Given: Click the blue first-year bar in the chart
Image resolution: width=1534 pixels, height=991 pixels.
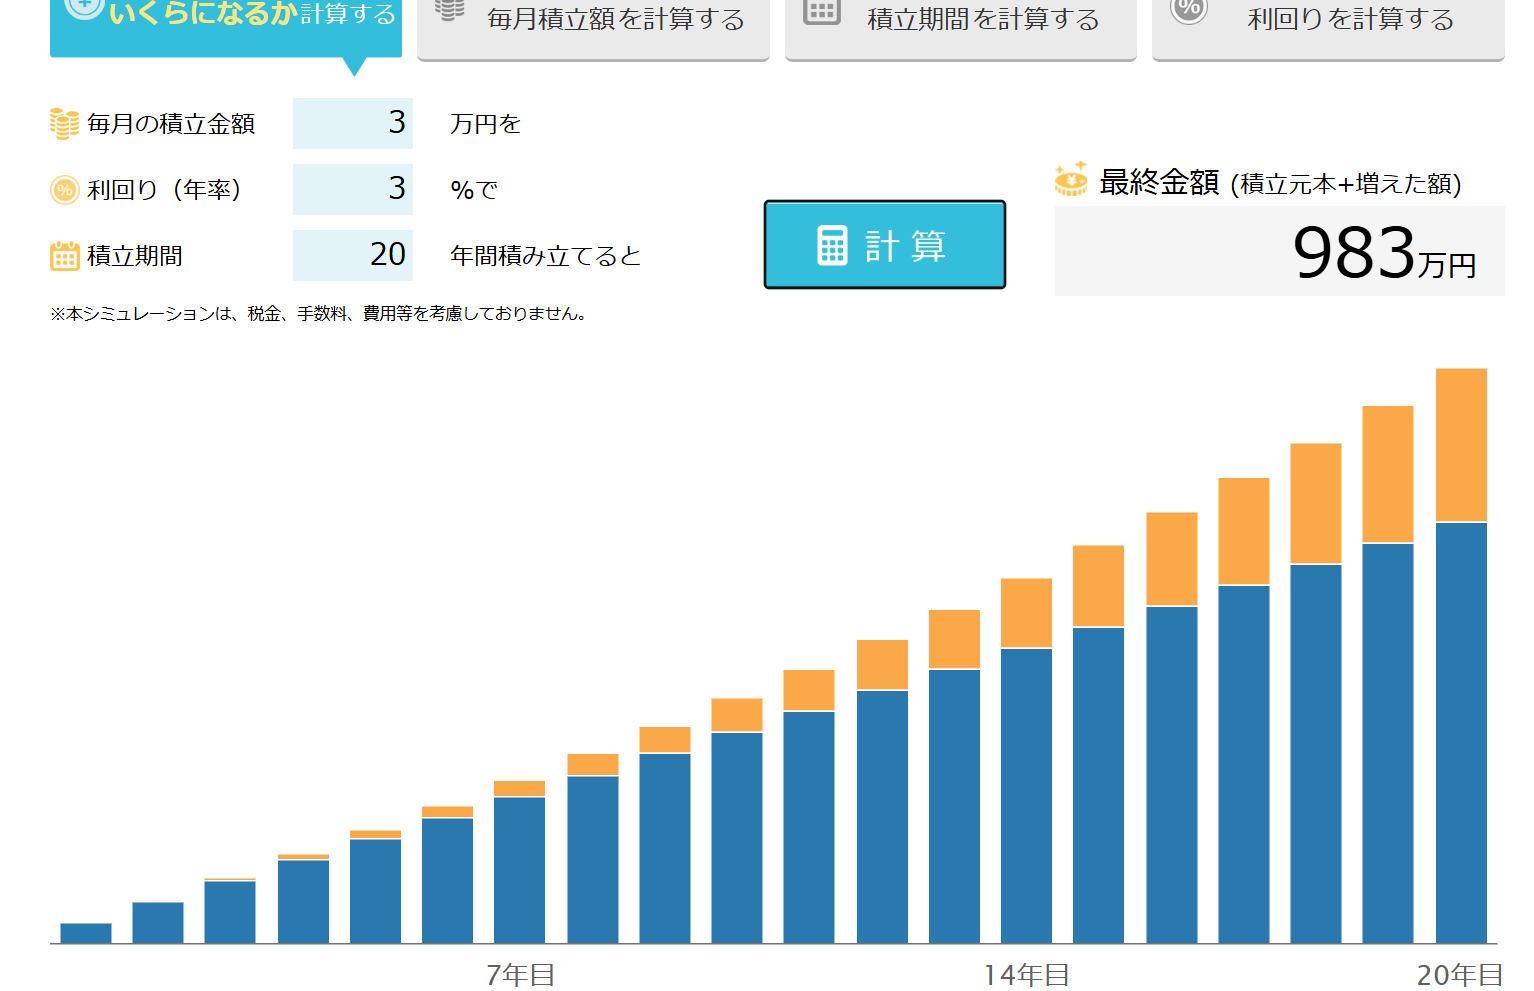Looking at the screenshot, I should click(x=86, y=933).
